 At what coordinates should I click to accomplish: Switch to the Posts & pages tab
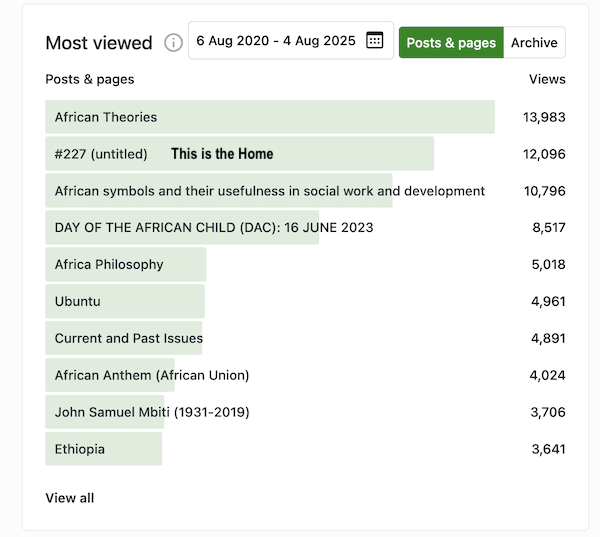(x=451, y=42)
